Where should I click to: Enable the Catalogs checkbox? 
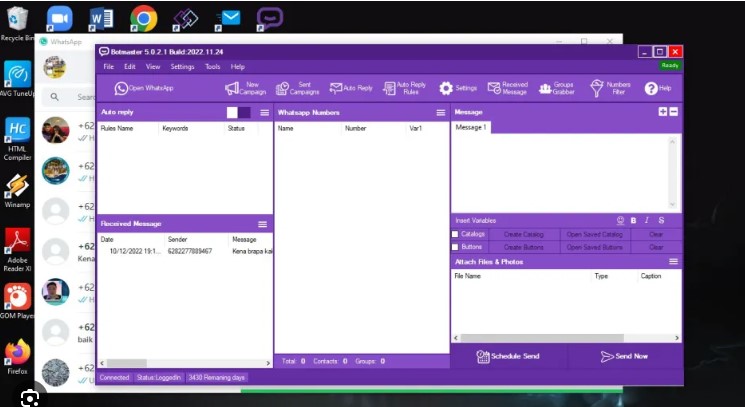(x=455, y=234)
